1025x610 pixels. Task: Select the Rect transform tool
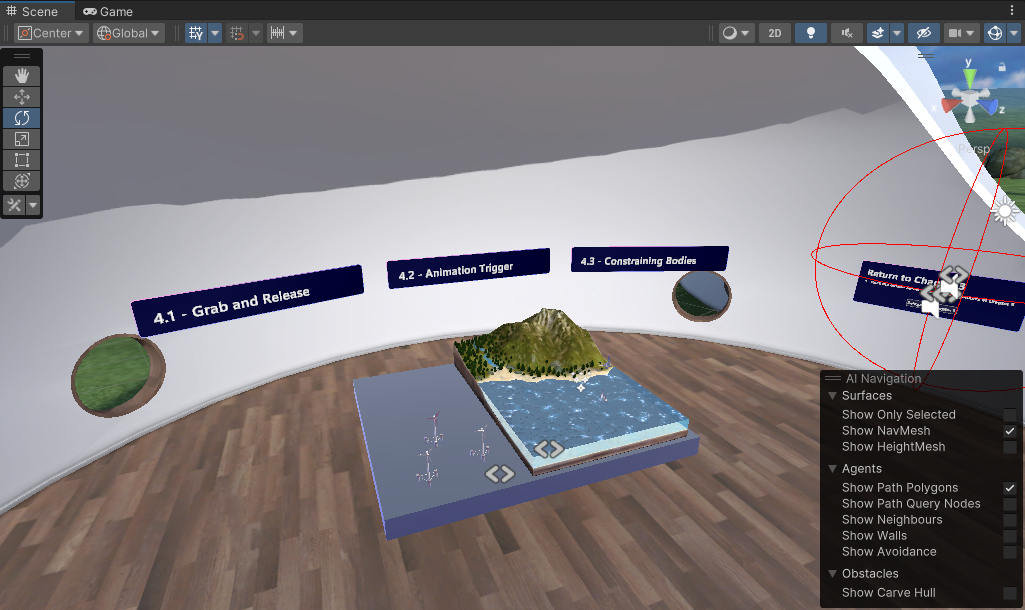point(22,160)
